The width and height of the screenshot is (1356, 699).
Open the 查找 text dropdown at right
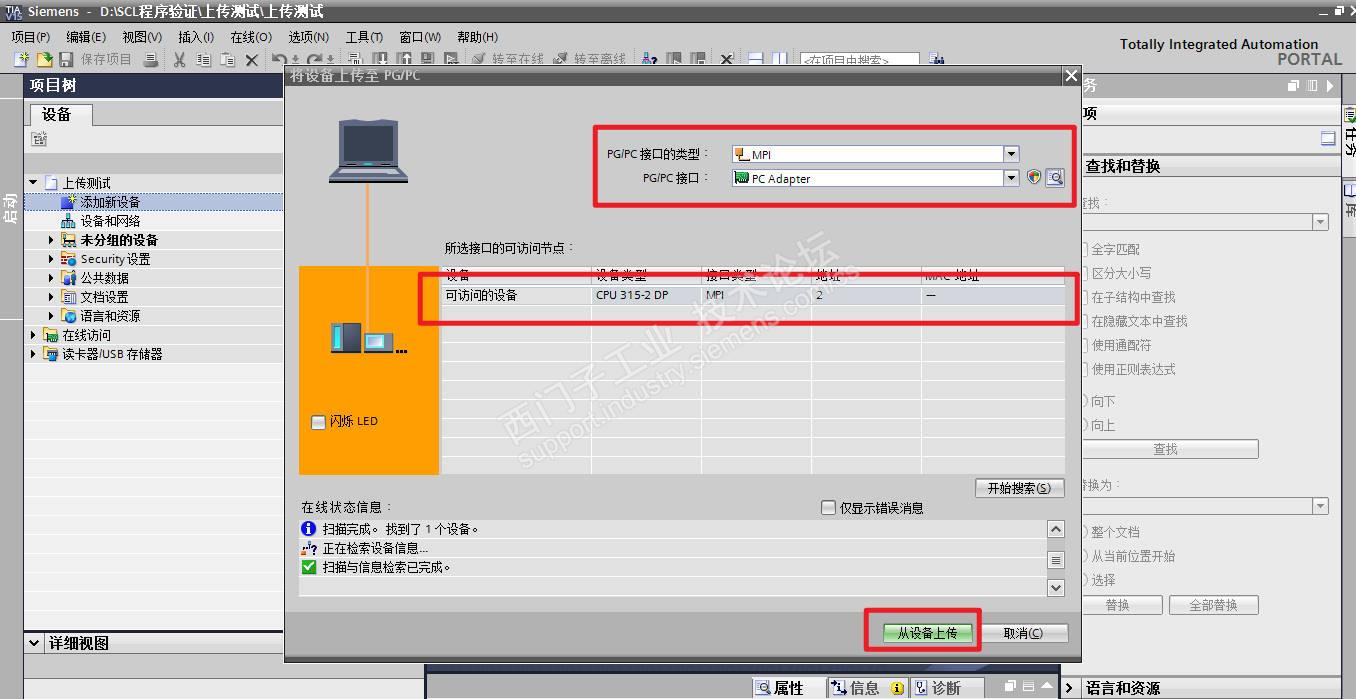click(1320, 222)
